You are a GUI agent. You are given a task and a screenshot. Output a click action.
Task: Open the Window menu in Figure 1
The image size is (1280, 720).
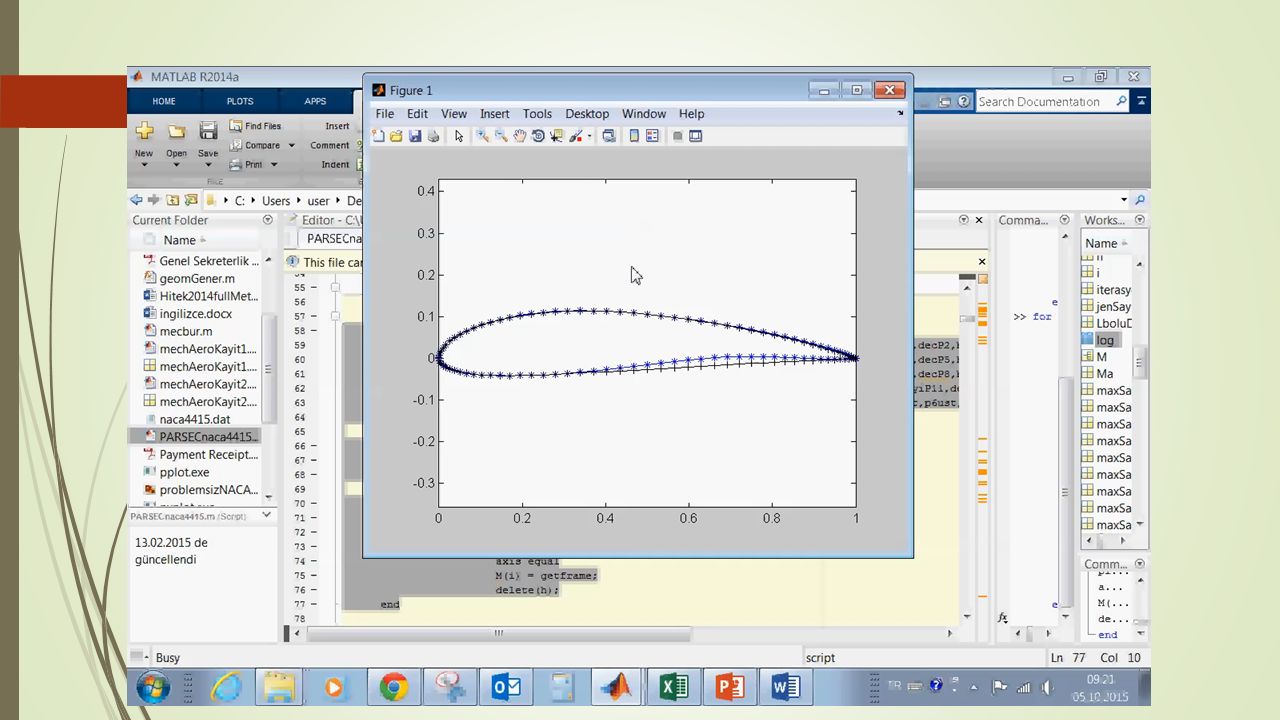[x=644, y=114]
